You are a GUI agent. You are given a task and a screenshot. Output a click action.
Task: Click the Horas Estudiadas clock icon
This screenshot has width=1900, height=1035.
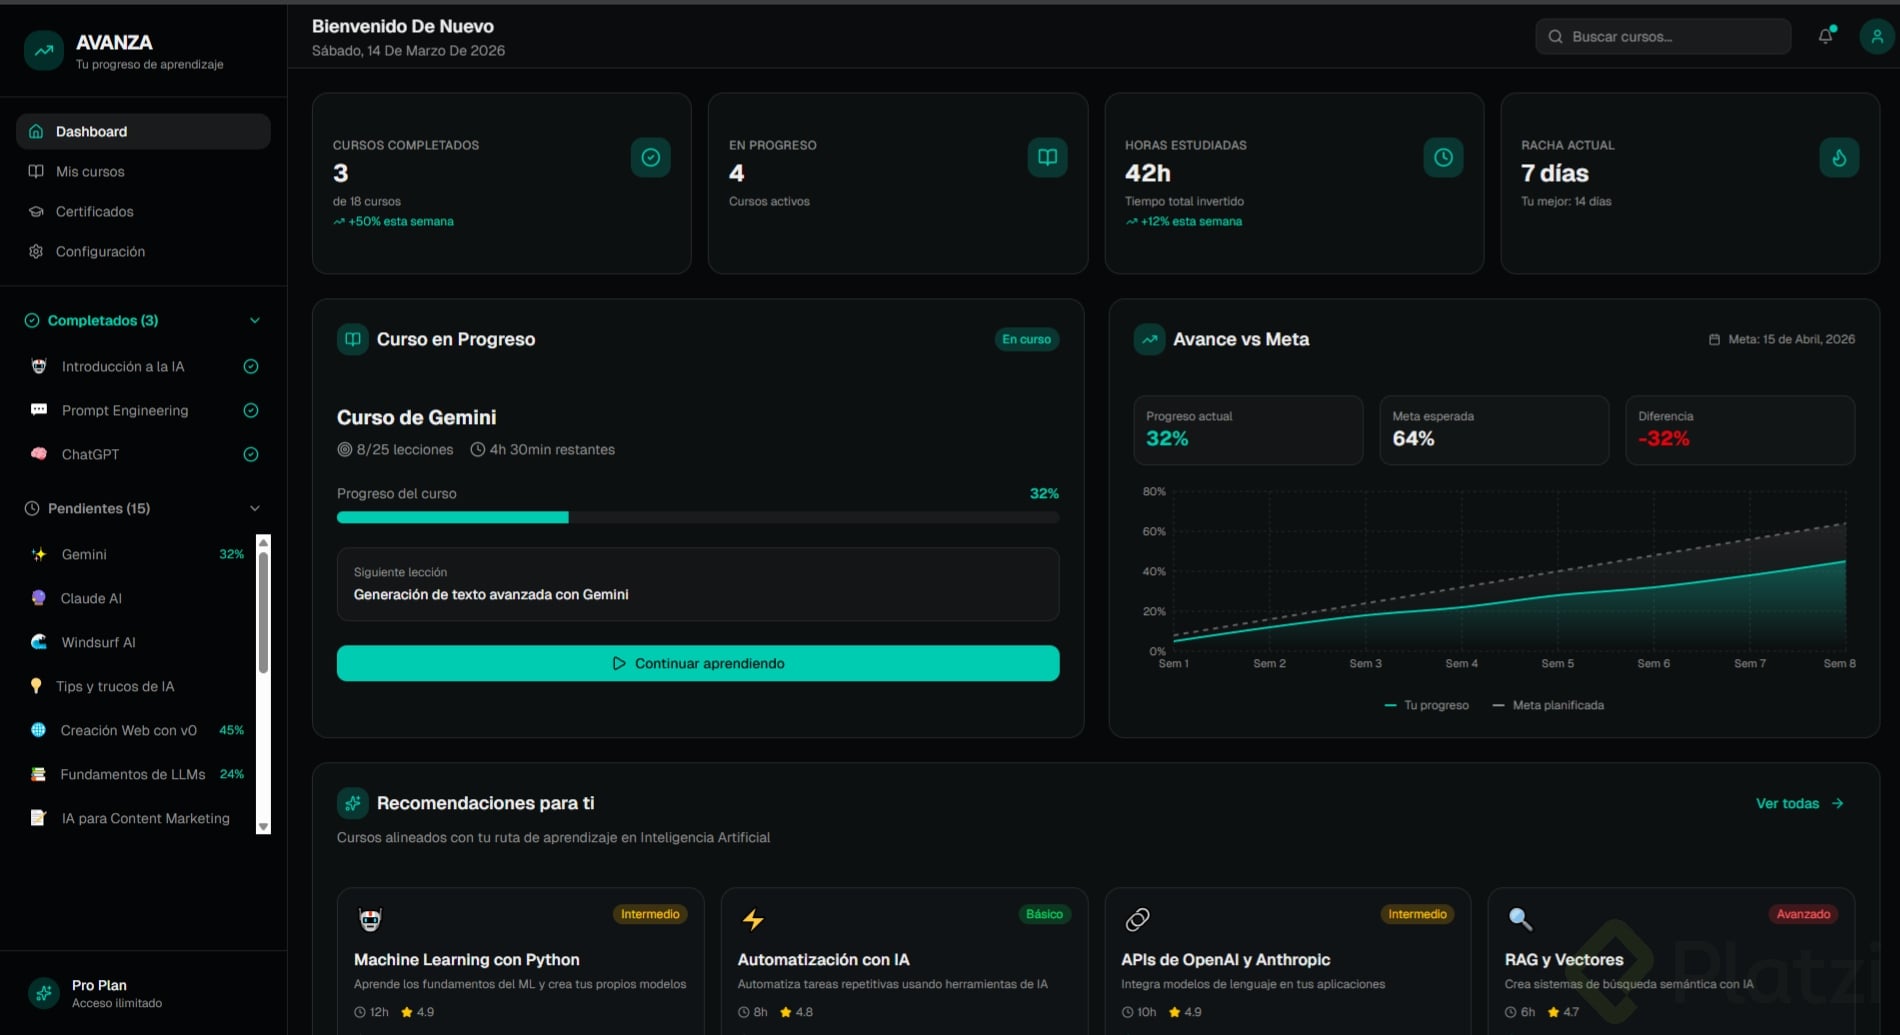(1443, 157)
